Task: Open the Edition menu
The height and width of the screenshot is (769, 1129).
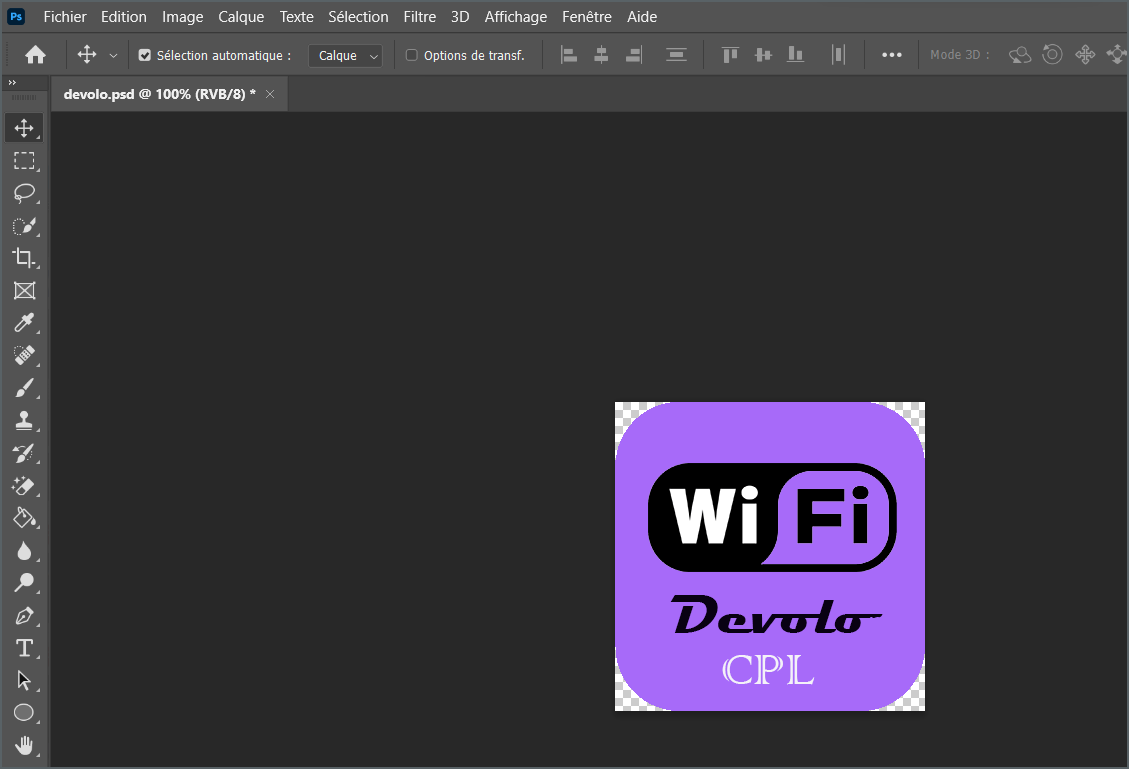Action: pyautogui.click(x=124, y=17)
